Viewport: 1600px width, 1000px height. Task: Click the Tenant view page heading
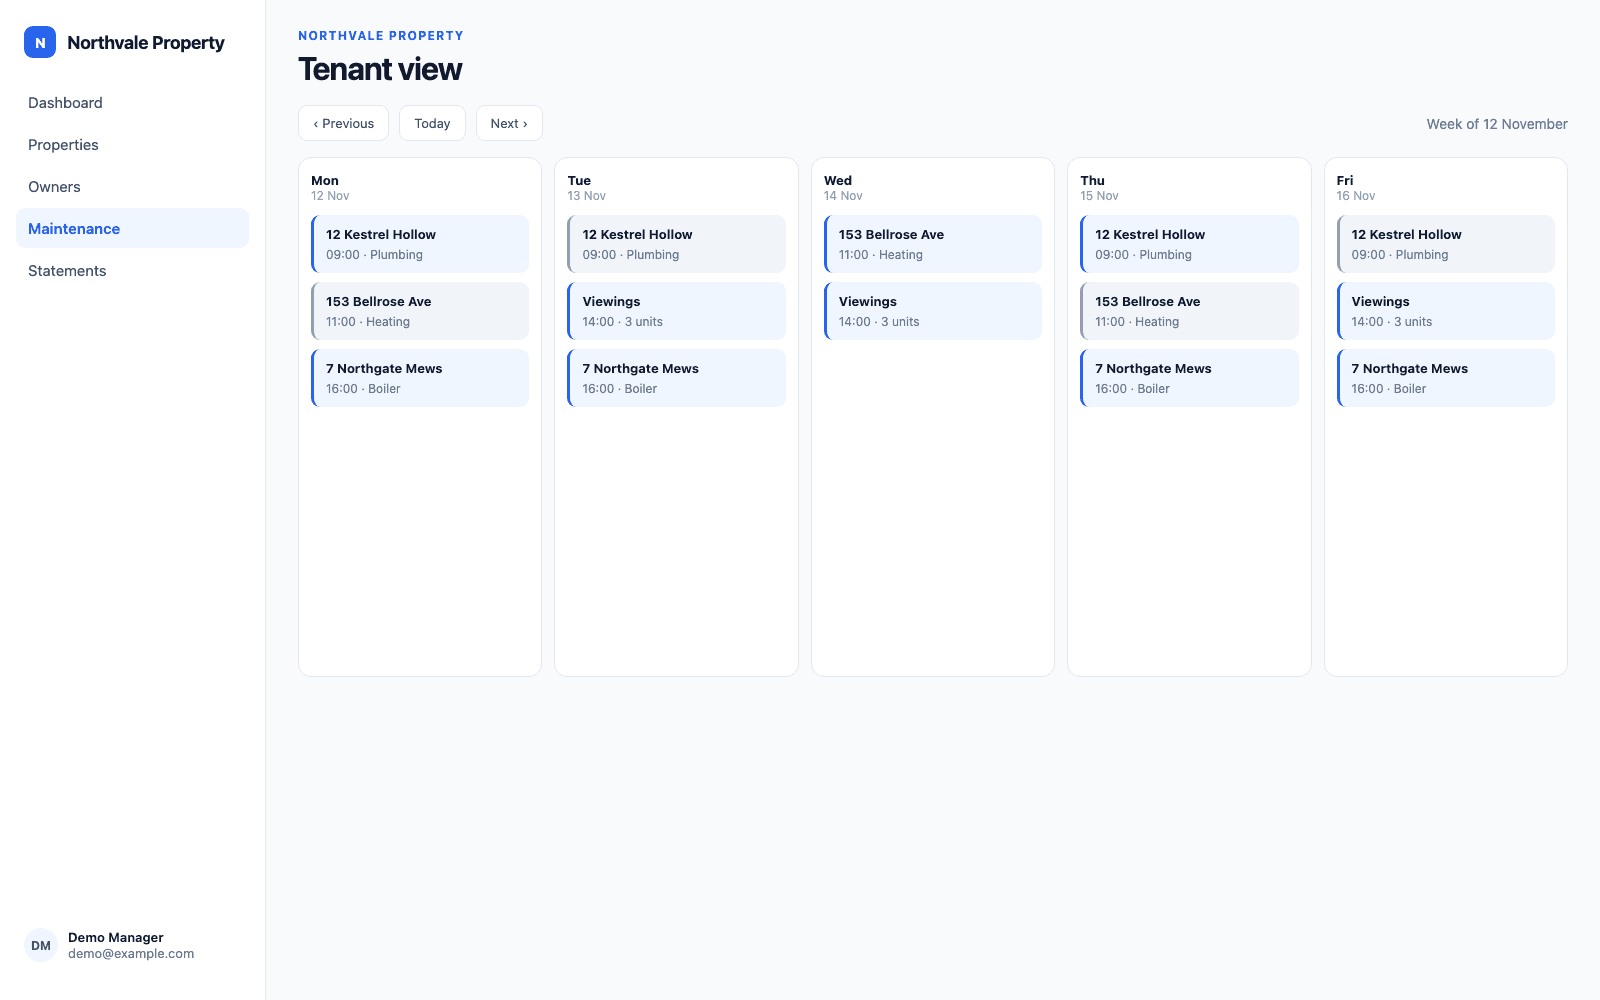pyautogui.click(x=380, y=69)
